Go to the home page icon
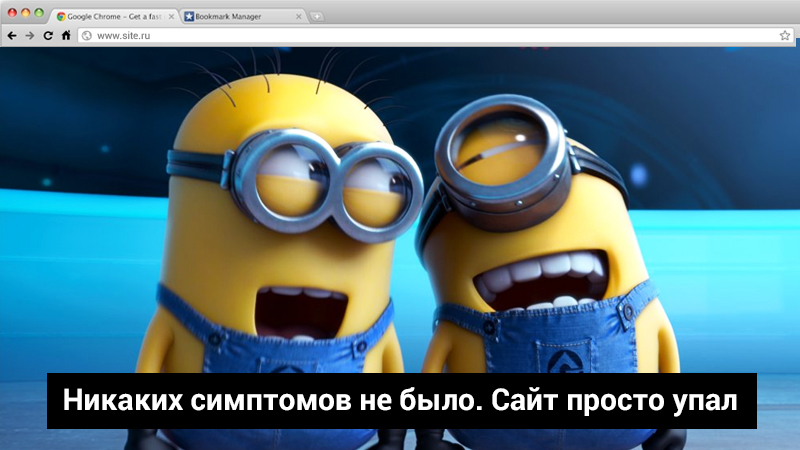 (66, 35)
